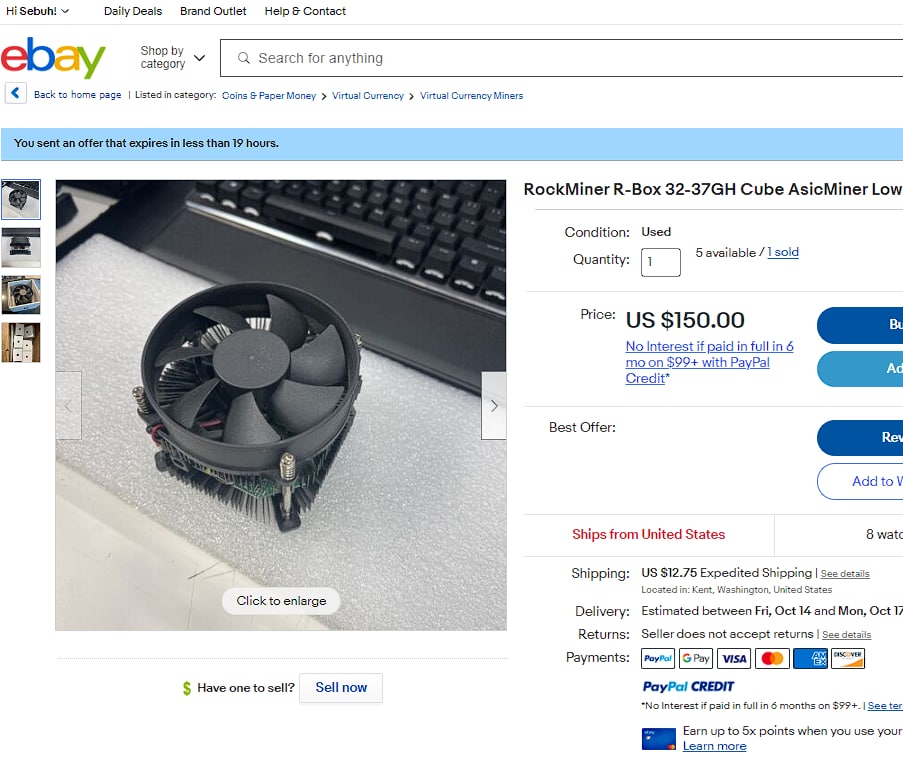Click the PayPal Credit logo
This screenshot has width=903, height=776.
tap(688, 686)
